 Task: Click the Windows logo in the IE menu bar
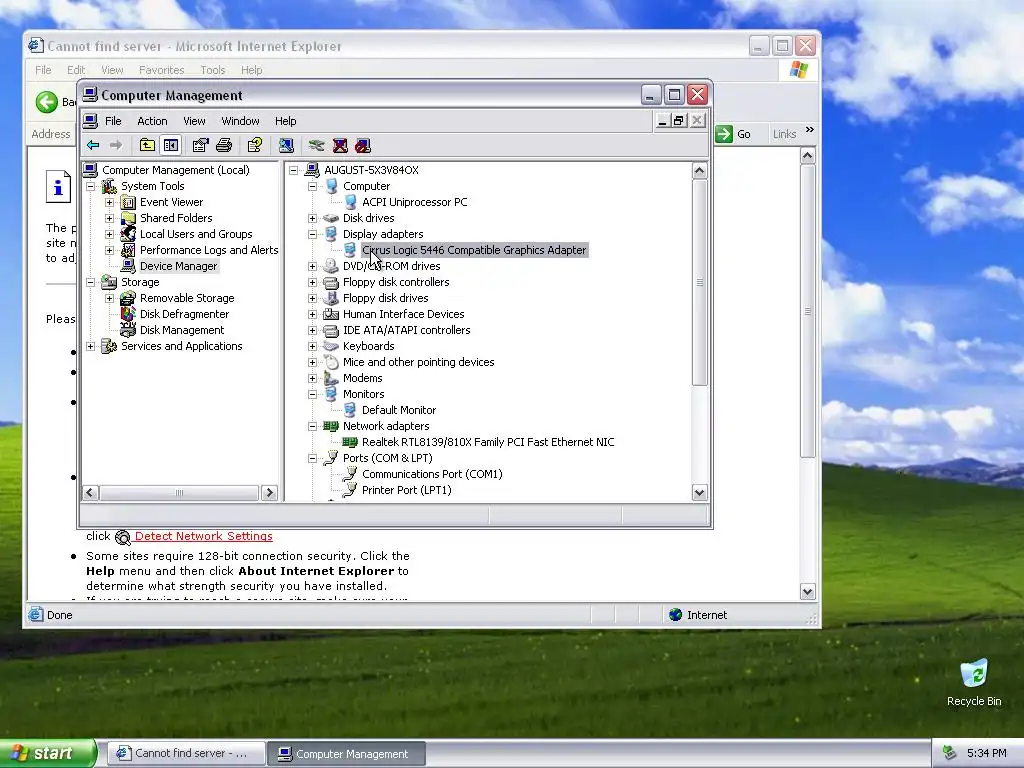pos(799,70)
